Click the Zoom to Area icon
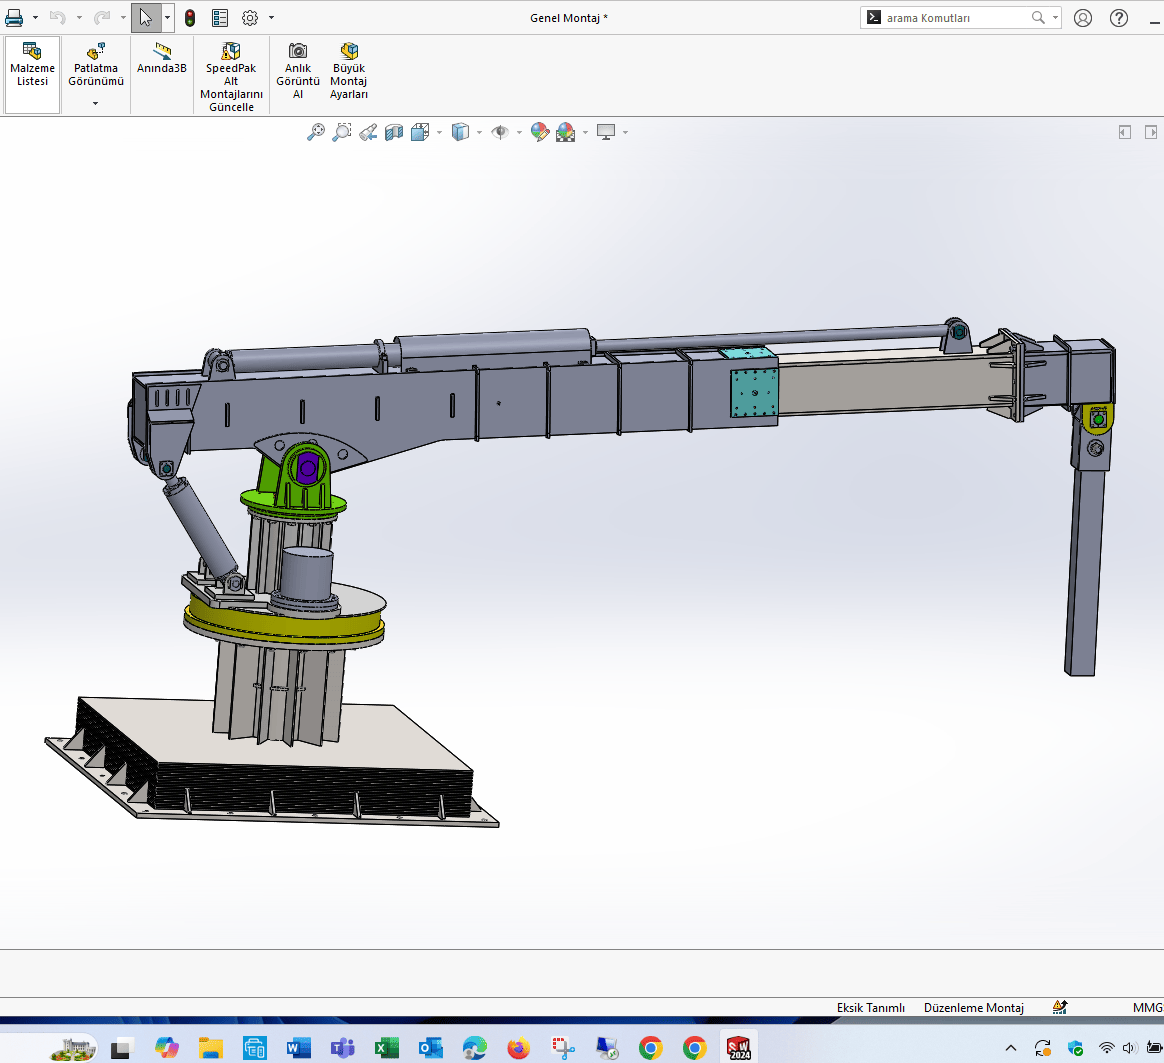Image resolution: width=1164 pixels, height=1063 pixels. 342,132
